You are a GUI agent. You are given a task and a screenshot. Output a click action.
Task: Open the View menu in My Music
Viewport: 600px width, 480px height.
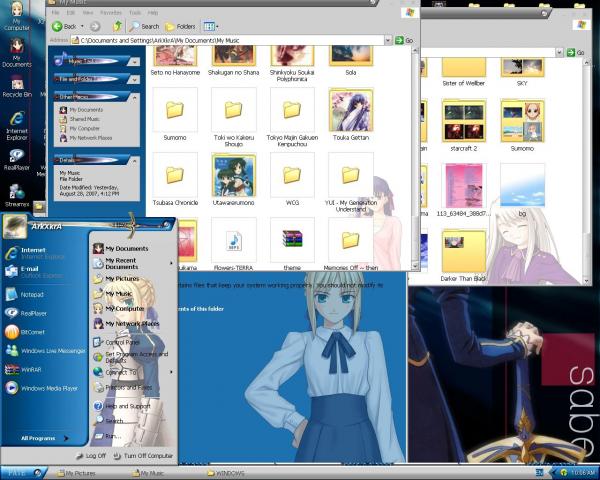(x=88, y=13)
